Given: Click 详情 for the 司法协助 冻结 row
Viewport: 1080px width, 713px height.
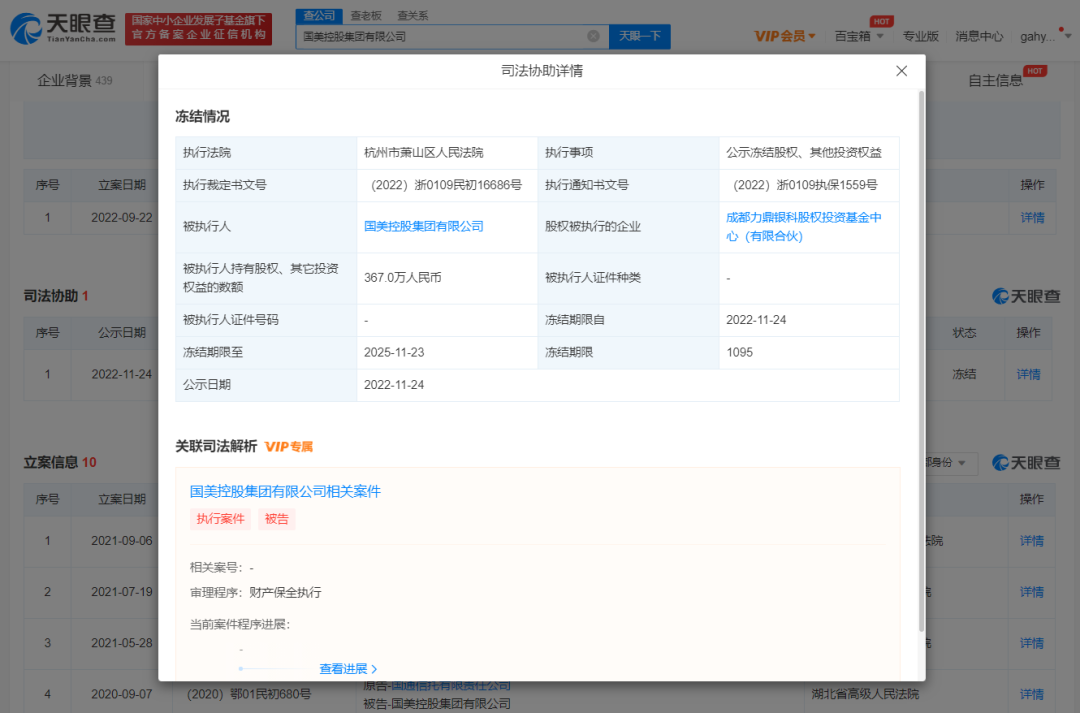Looking at the screenshot, I should pyautogui.click(x=1028, y=374).
